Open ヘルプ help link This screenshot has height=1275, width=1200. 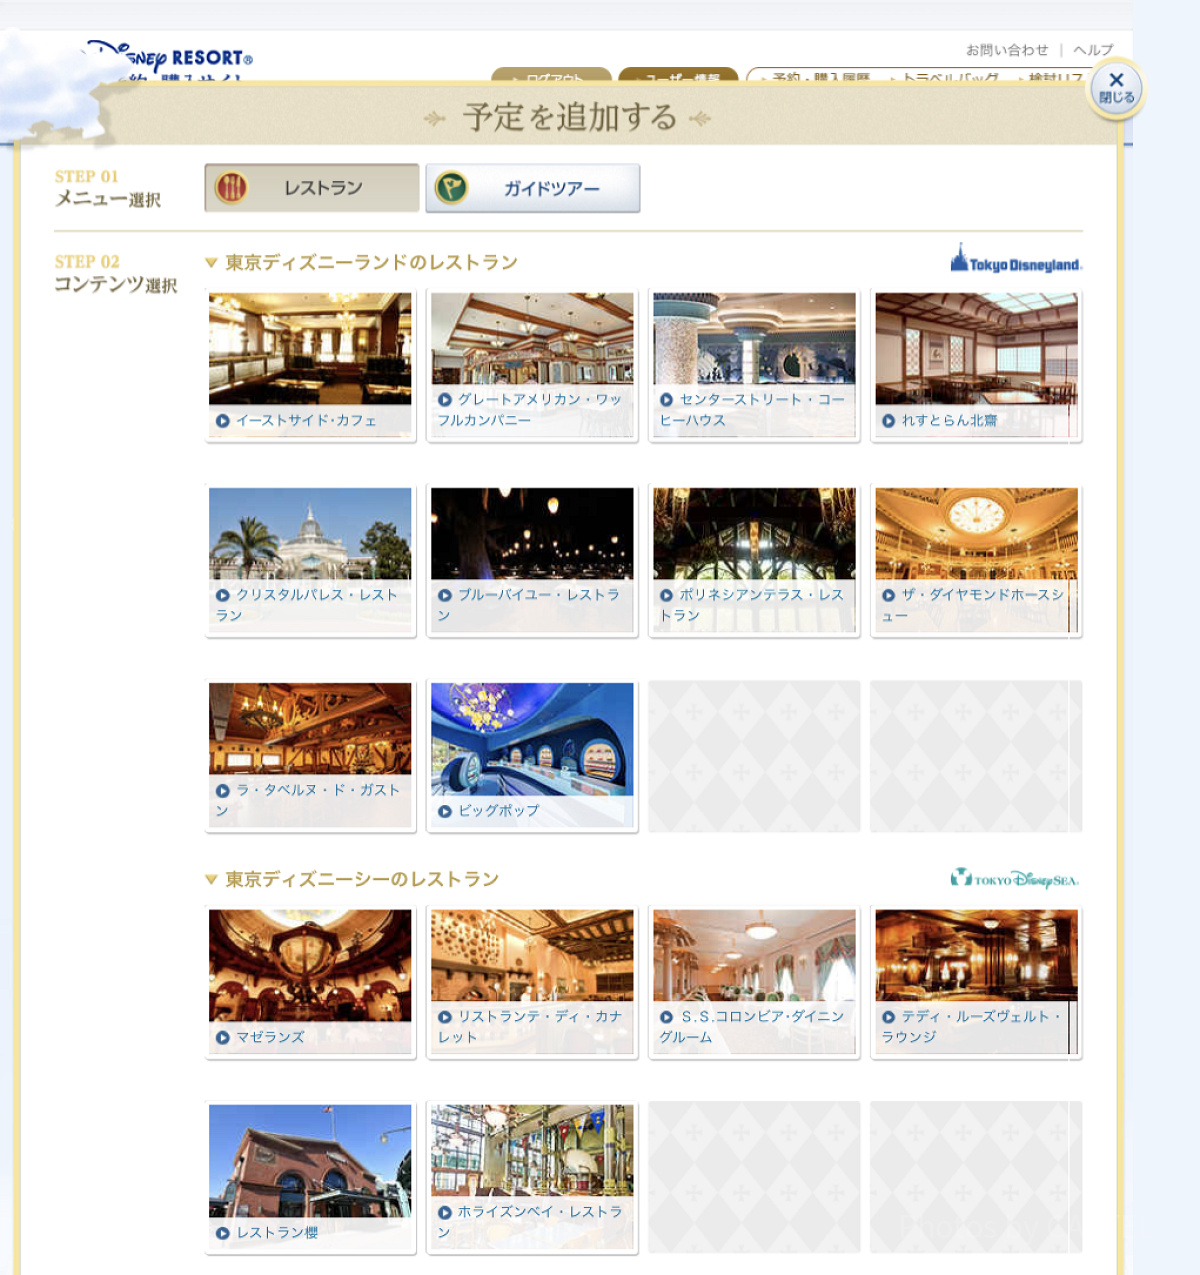(1093, 50)
